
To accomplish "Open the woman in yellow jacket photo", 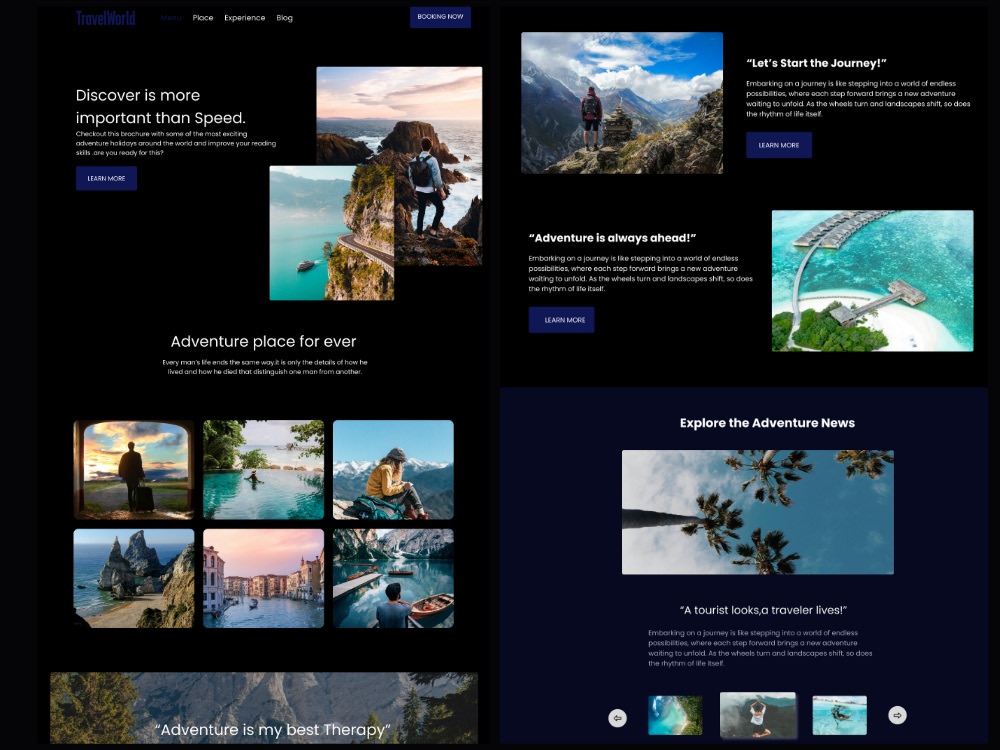I will [x=393, y=469].
